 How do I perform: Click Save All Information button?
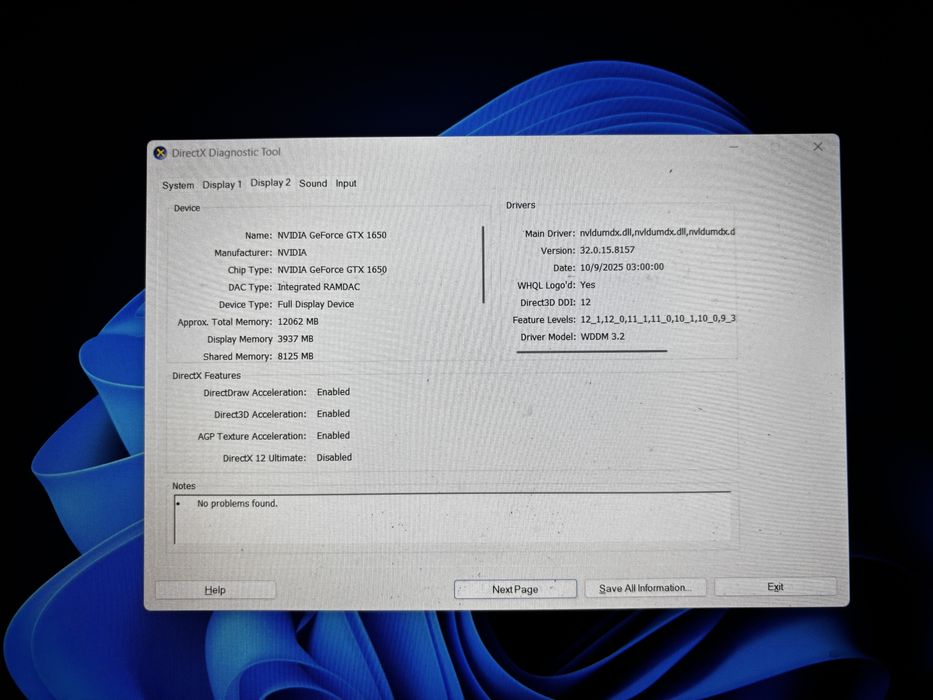pos(645,588)
